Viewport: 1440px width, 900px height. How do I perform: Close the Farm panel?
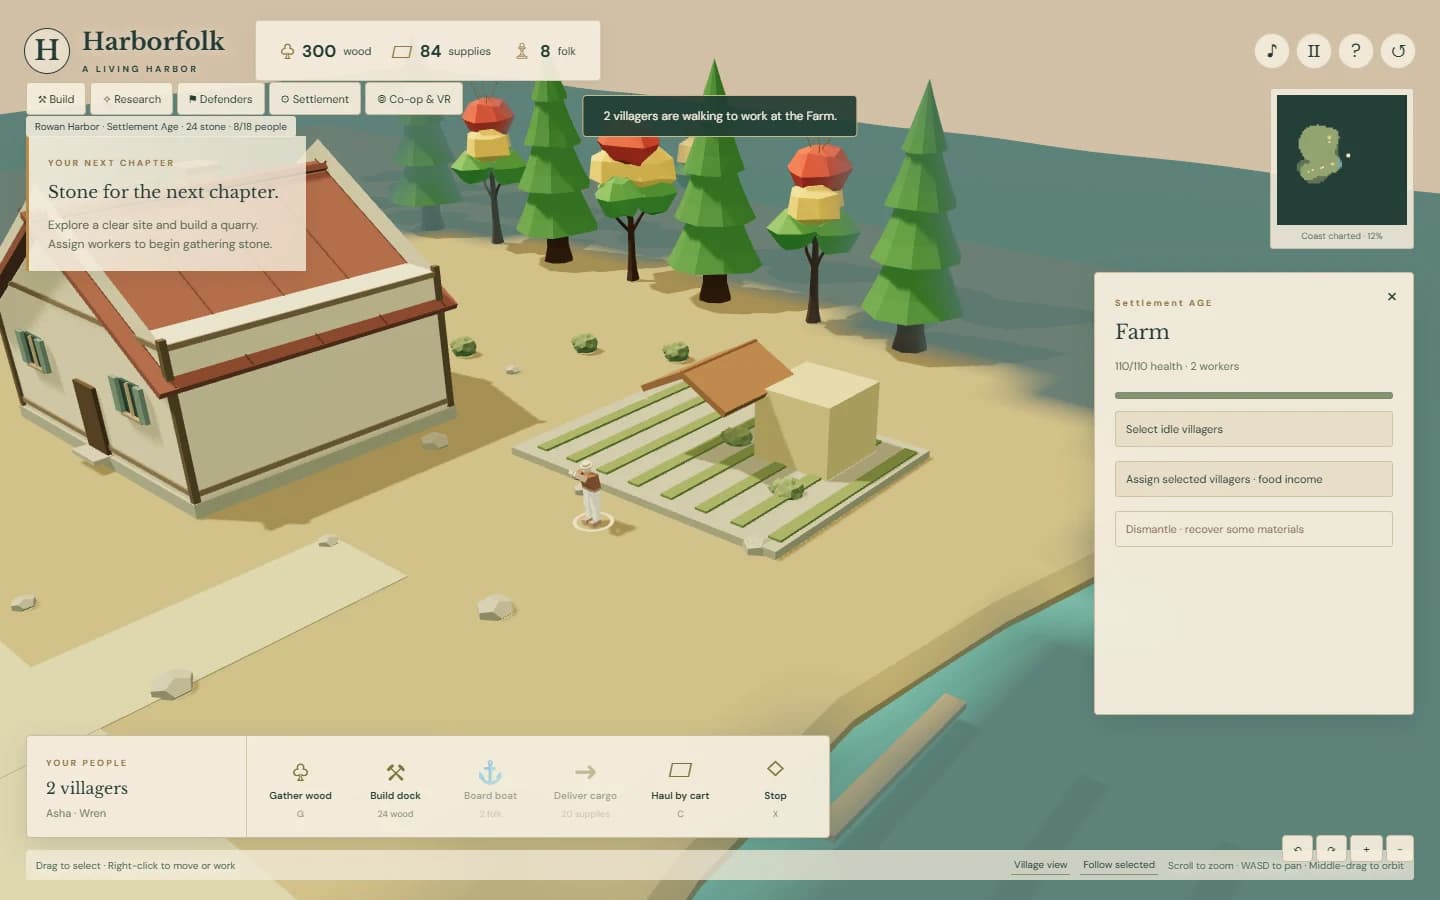pyautogui.click(x=1392, y=296)
